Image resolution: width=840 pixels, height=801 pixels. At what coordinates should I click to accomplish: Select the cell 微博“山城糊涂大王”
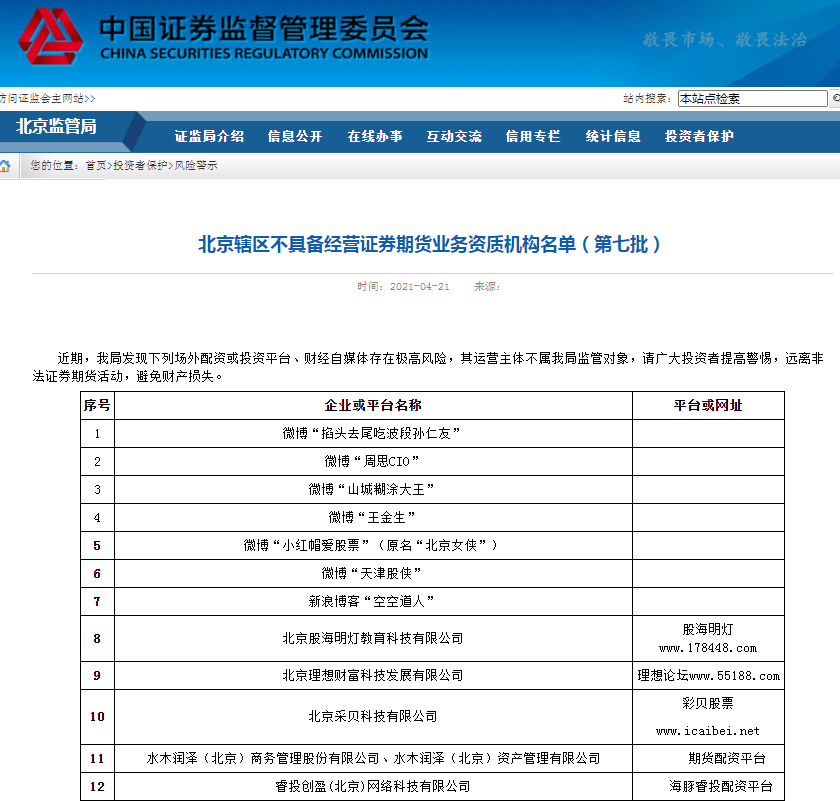tap(372, 489)
